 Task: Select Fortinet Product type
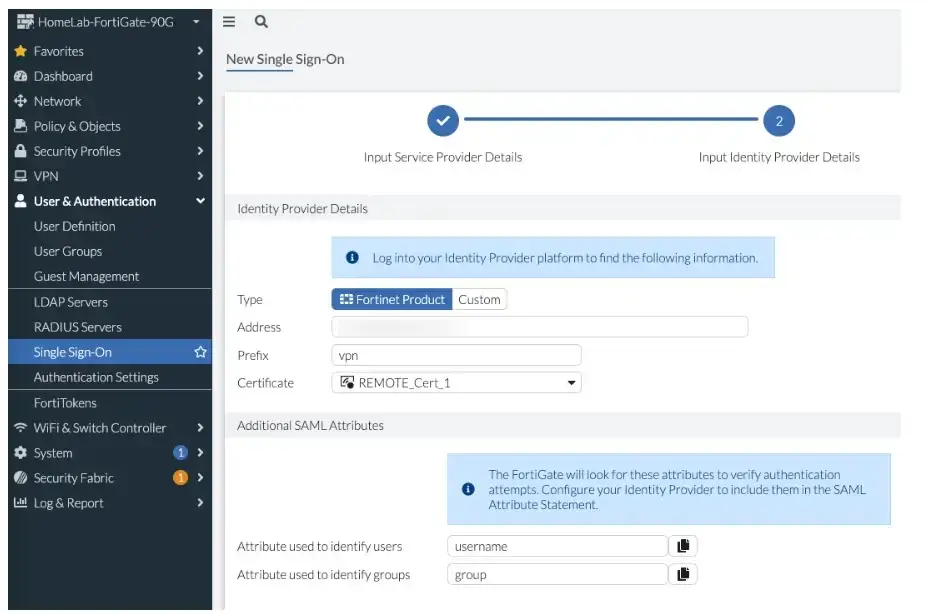point(392,299)
